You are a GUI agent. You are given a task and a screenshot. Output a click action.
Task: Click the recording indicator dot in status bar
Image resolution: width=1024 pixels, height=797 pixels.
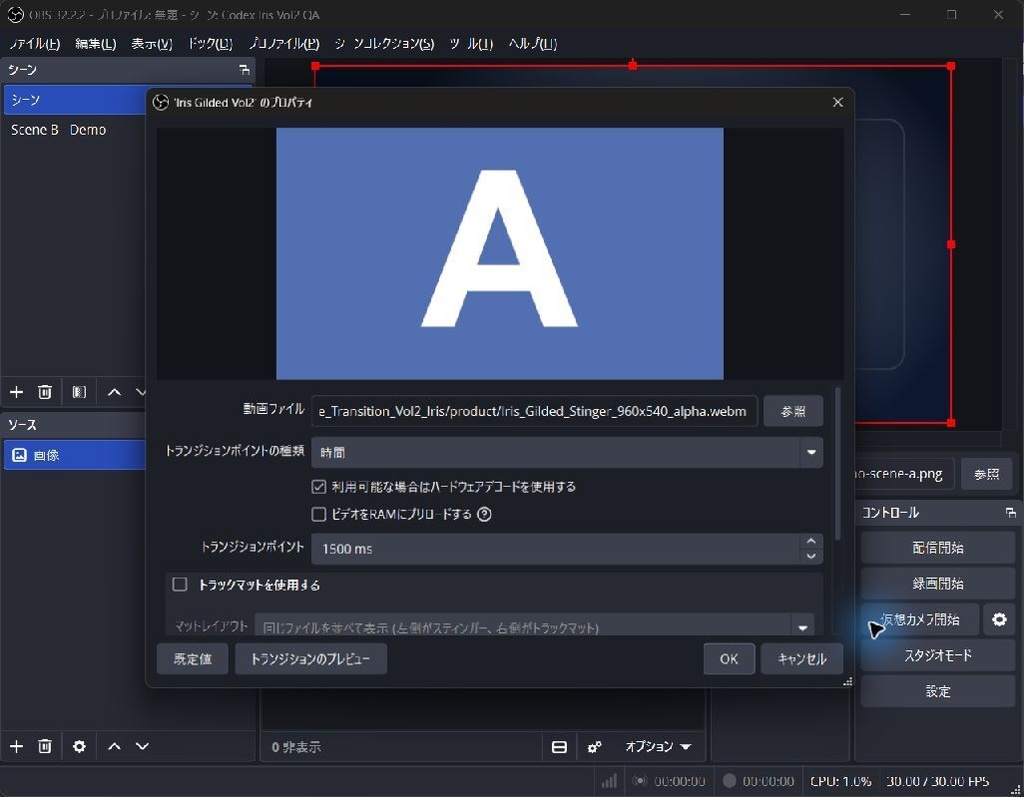click(x=729, y=781)
